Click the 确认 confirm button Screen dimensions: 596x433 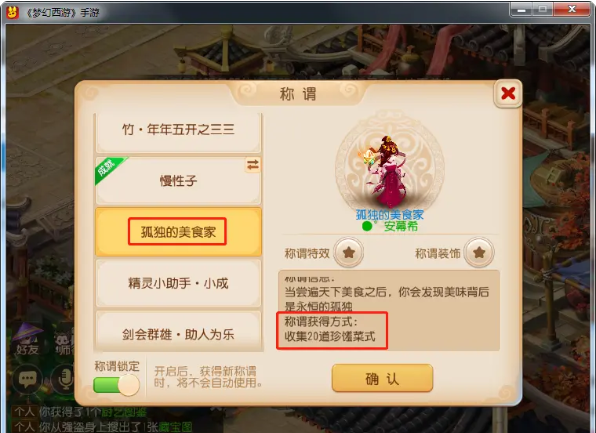point(382,378)
